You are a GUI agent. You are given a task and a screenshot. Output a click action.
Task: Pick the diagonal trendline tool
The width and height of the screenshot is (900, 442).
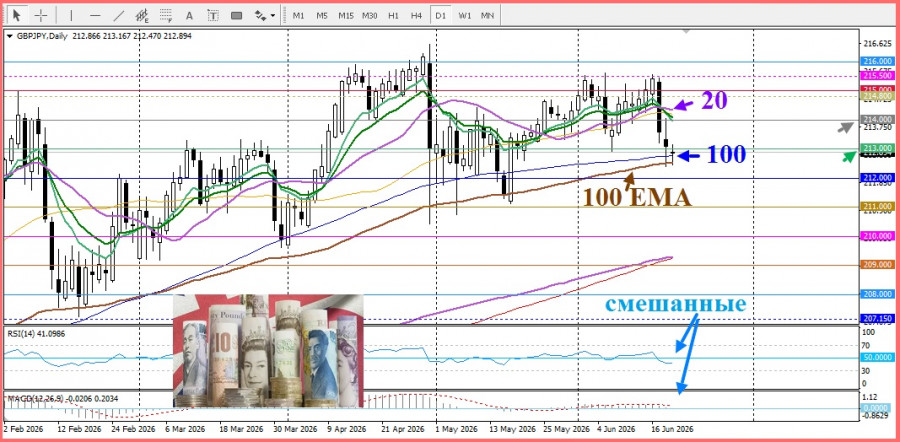point(119,15)
